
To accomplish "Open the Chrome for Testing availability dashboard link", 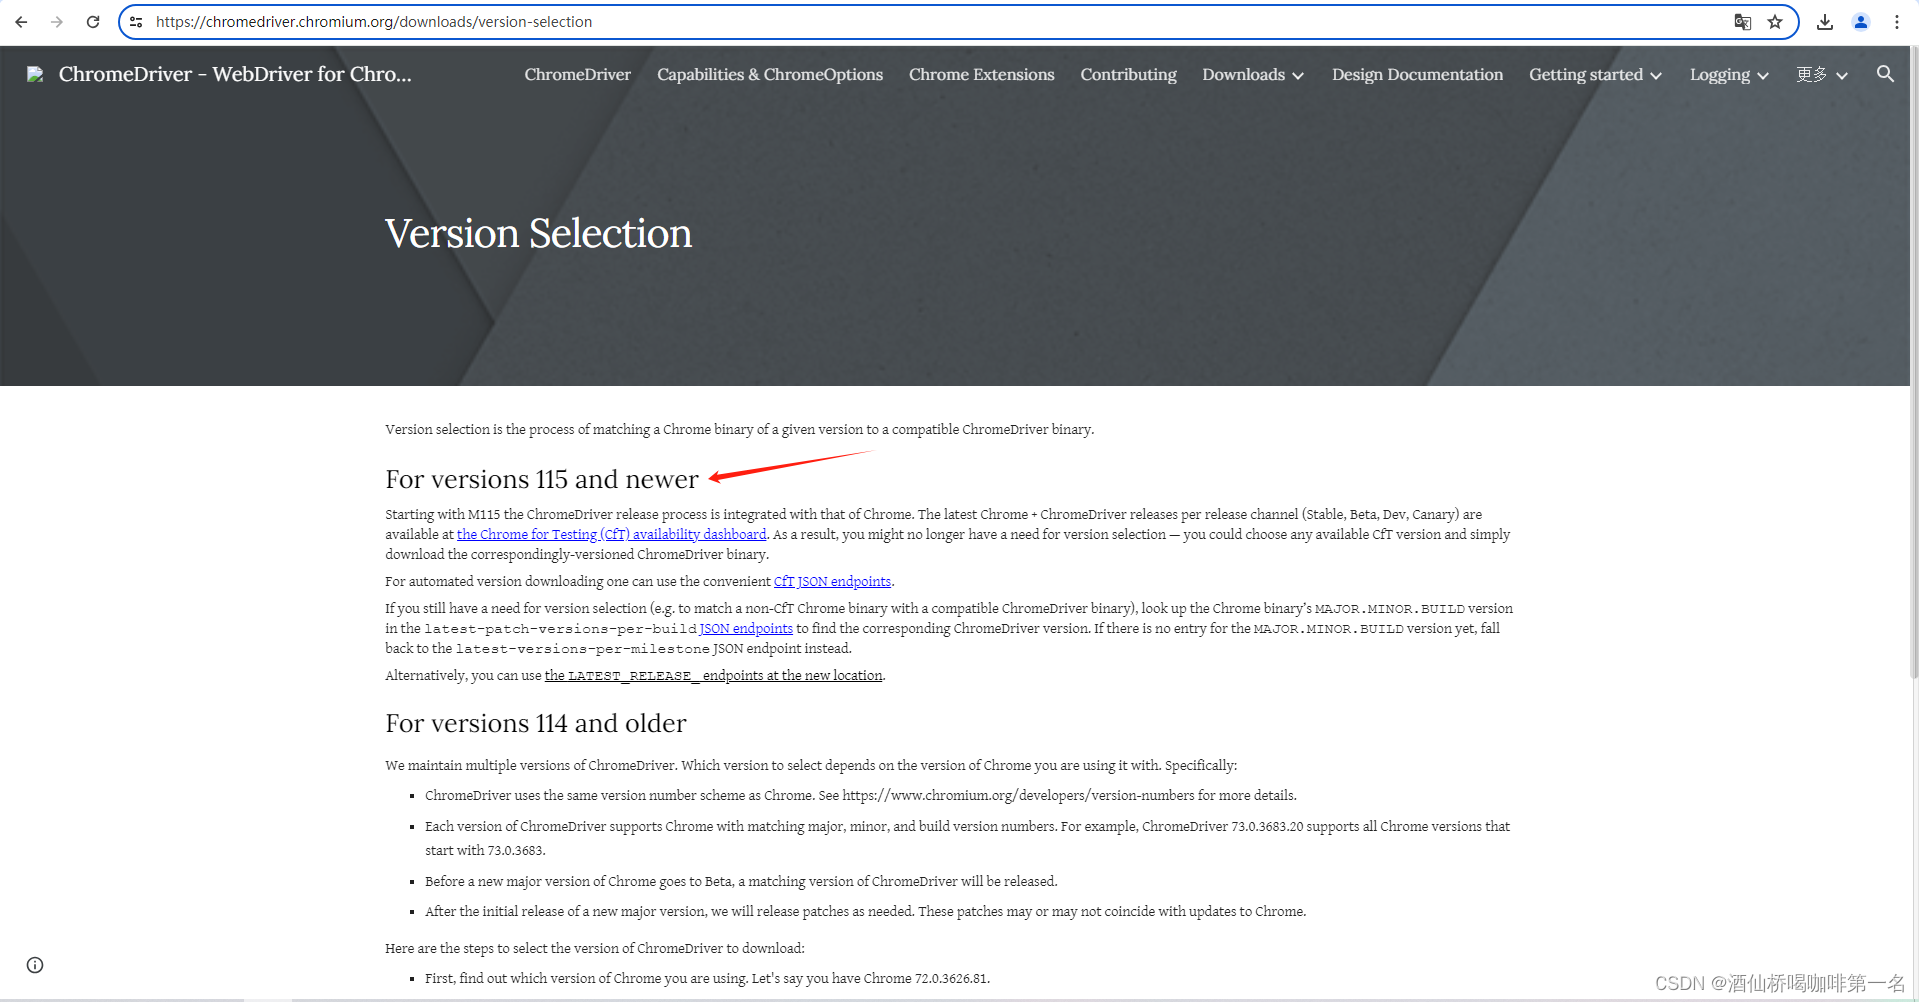I will [x=612, y=535].
